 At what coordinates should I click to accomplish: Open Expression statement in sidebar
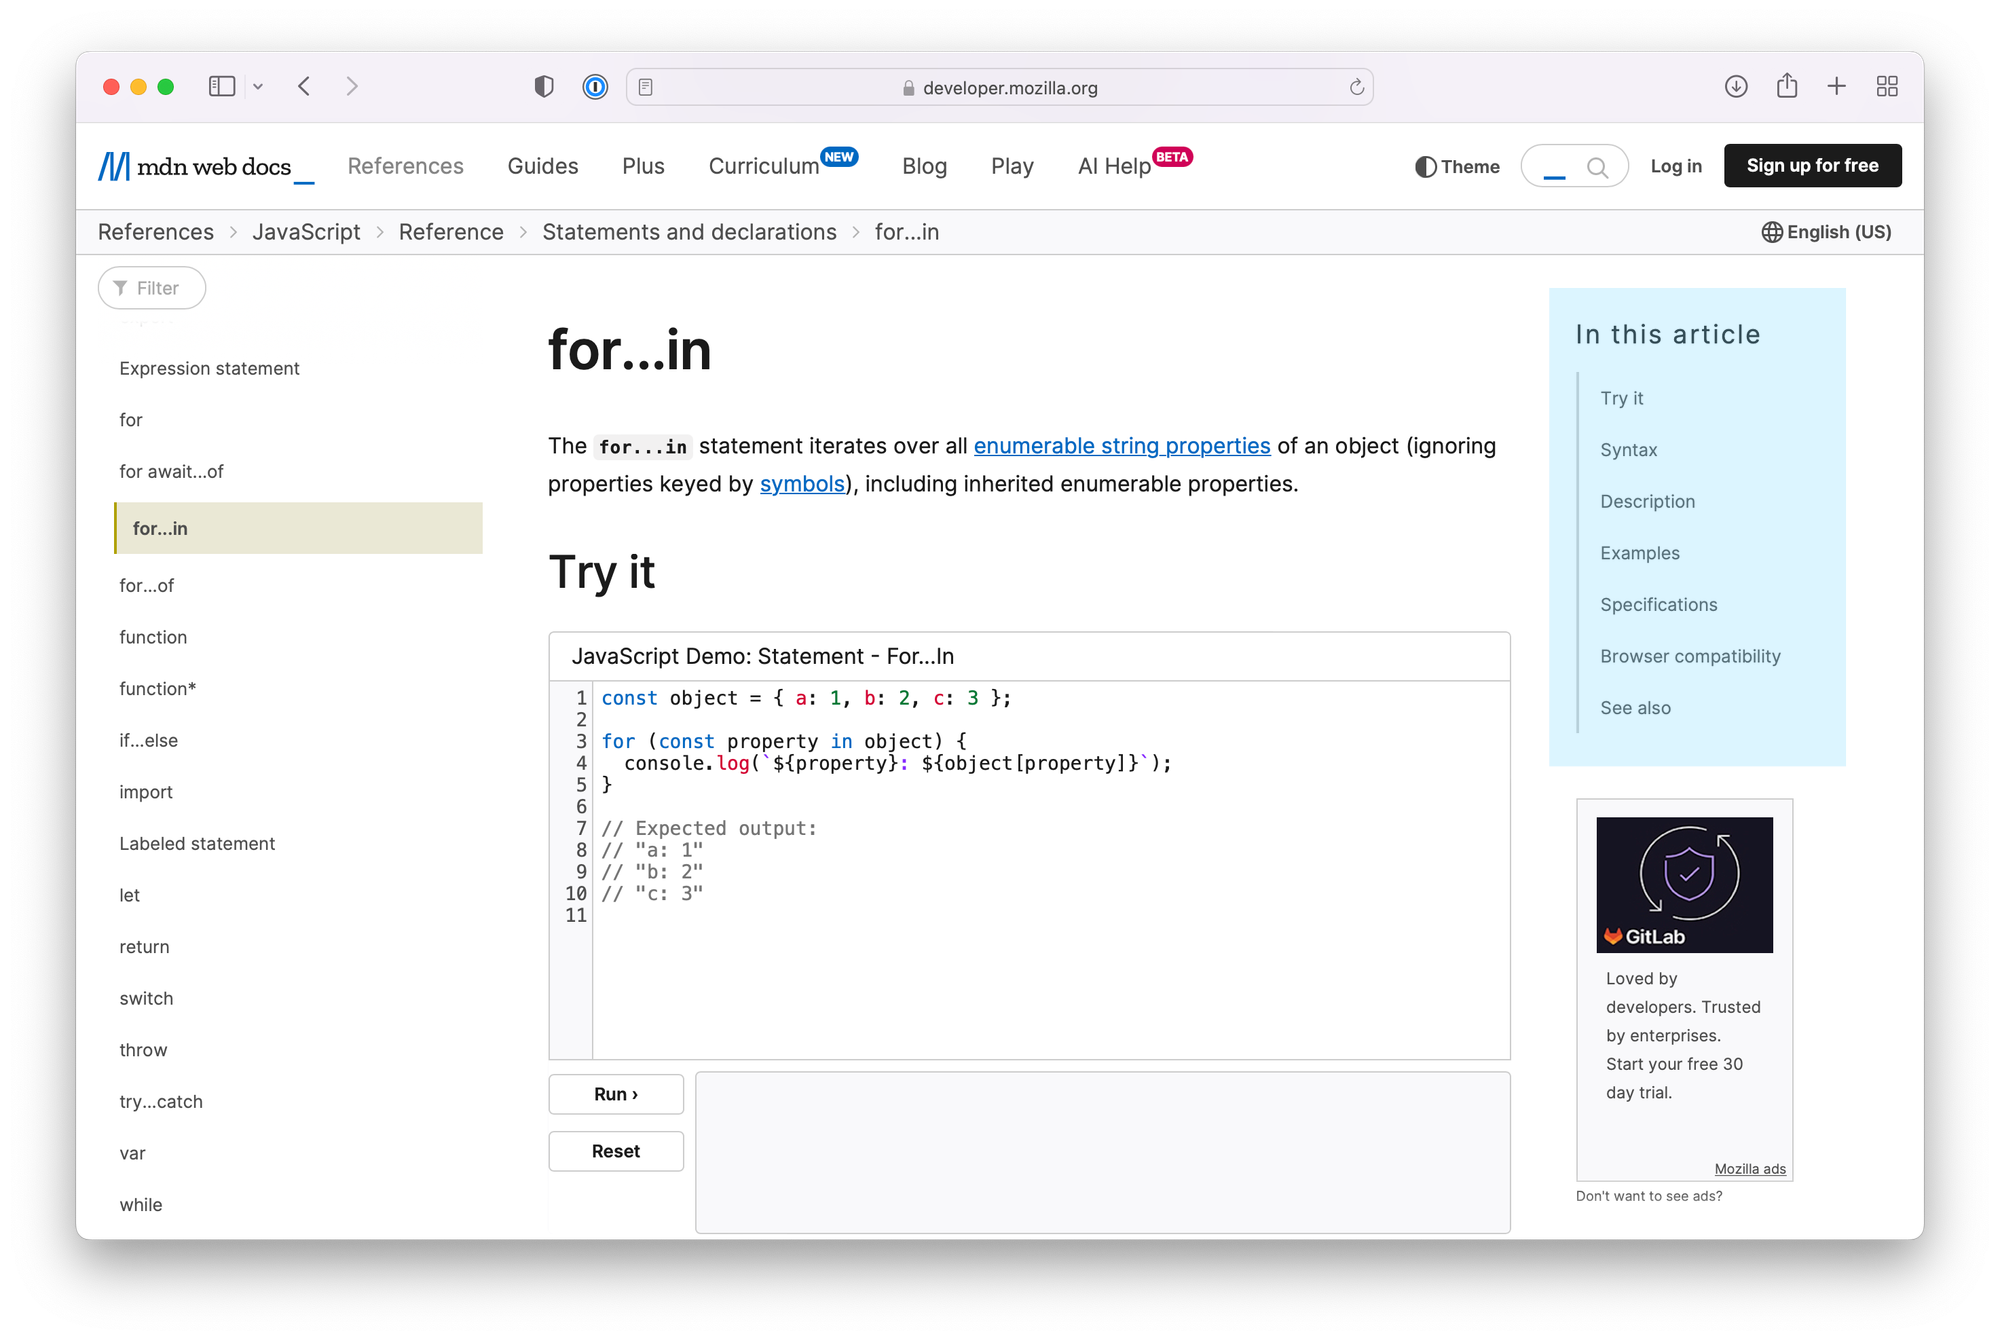[x=209, y=368]
